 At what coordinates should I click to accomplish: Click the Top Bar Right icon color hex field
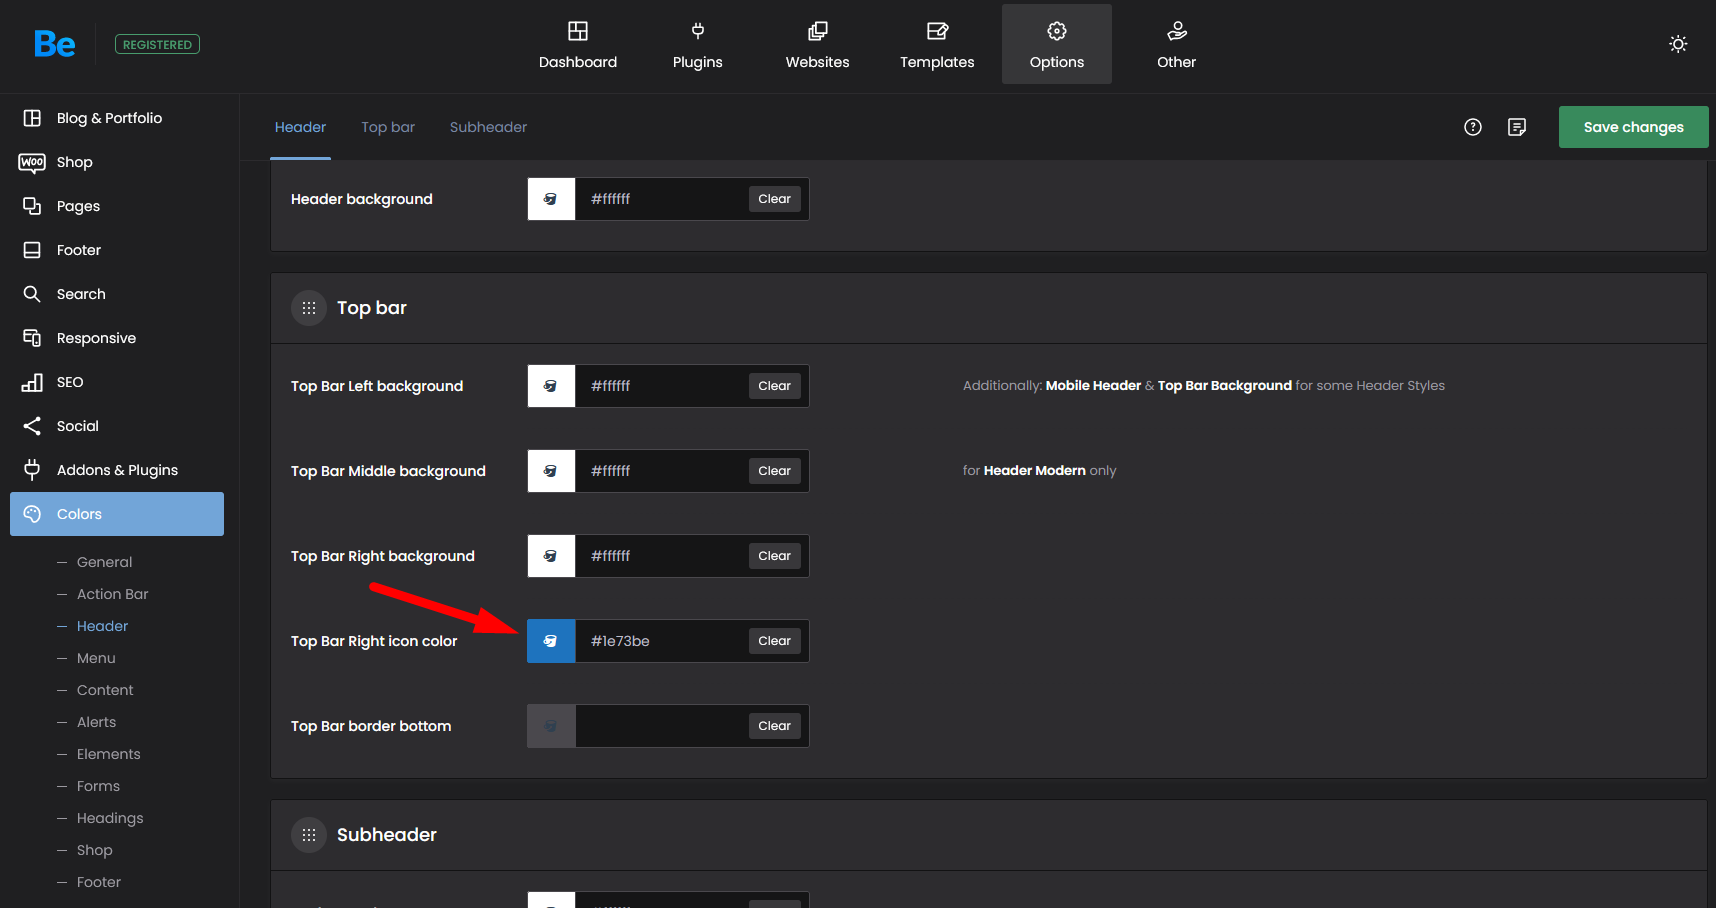tap(660, 641)
